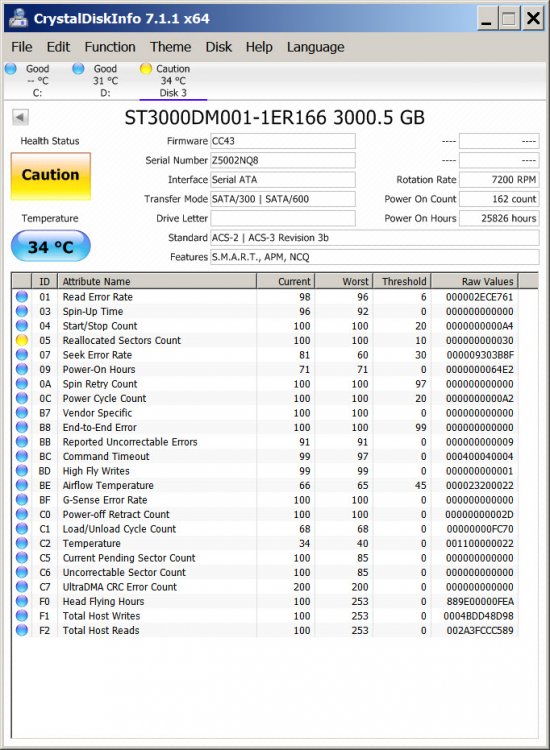Click the Attribute Name column header
The height and width of the screenshot is (750, 550).
(x=157, y=281)
